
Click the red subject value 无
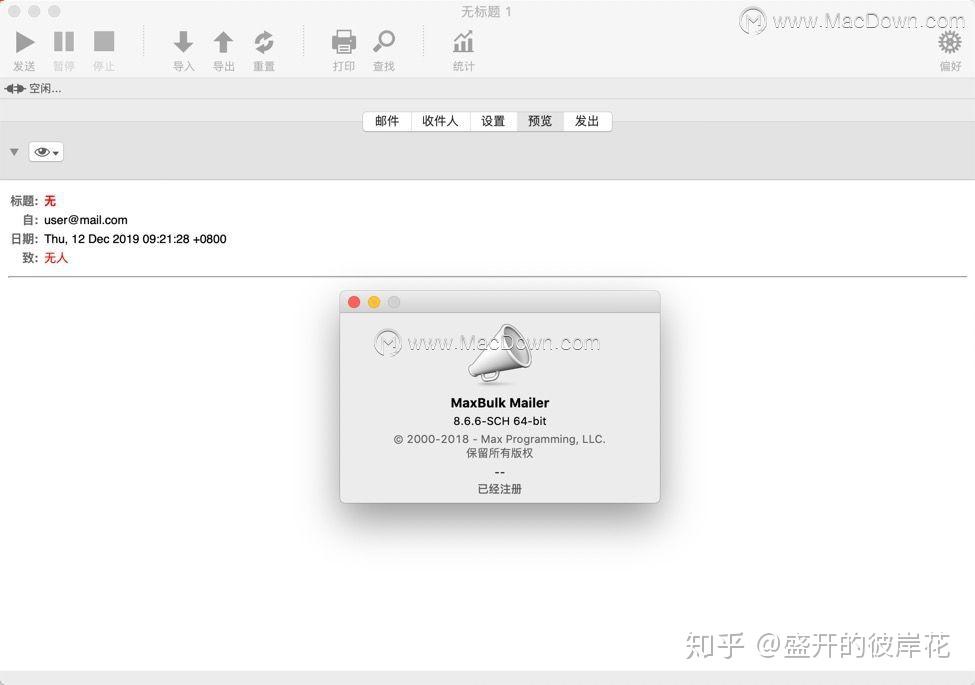point(50,201)
